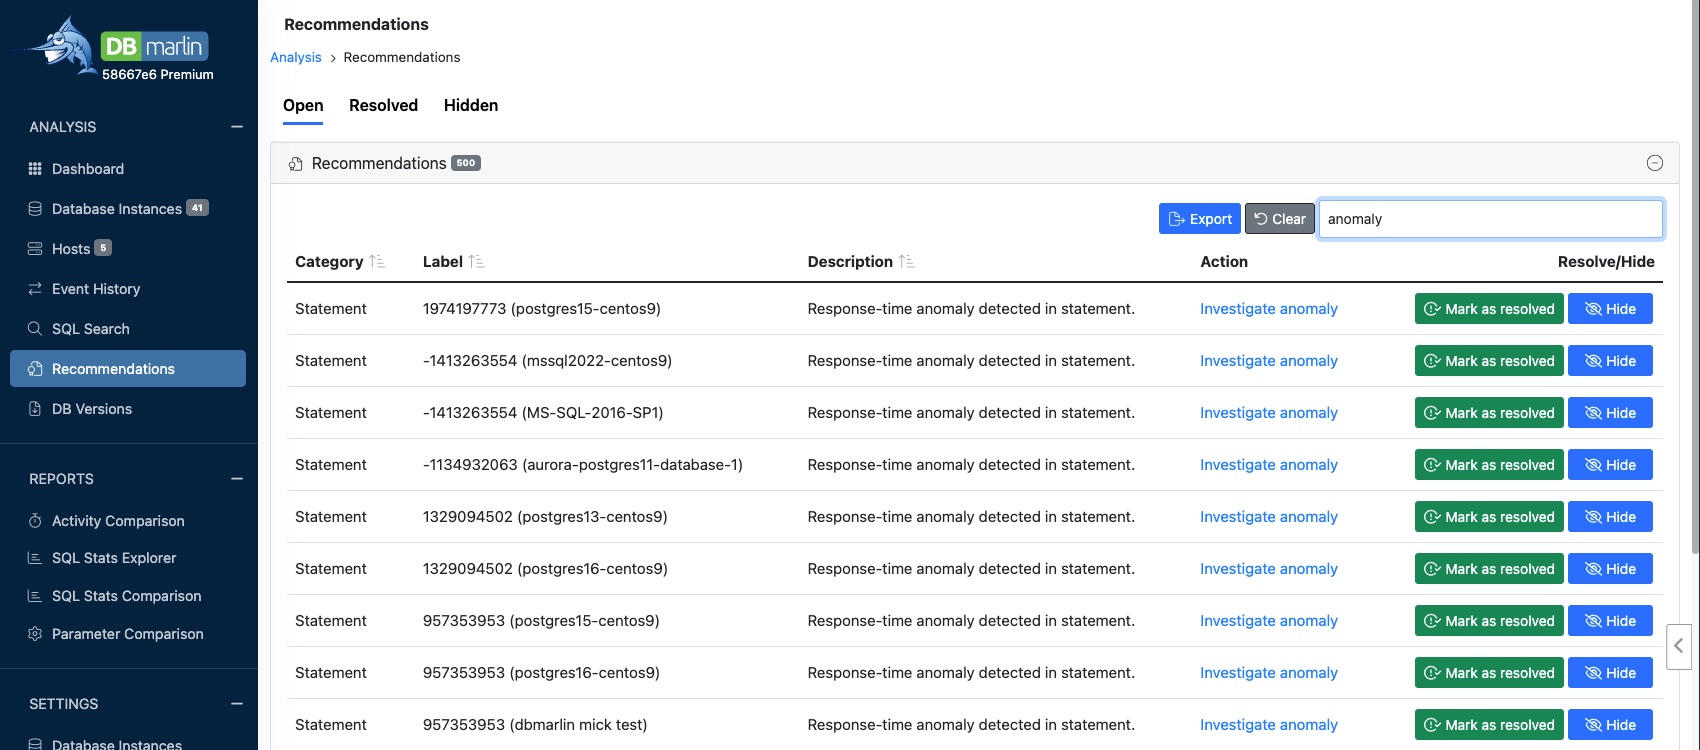Viewport: 1700px width, 750px height.
Task: Open Recommendations in the sidebar
Action: 128,369
